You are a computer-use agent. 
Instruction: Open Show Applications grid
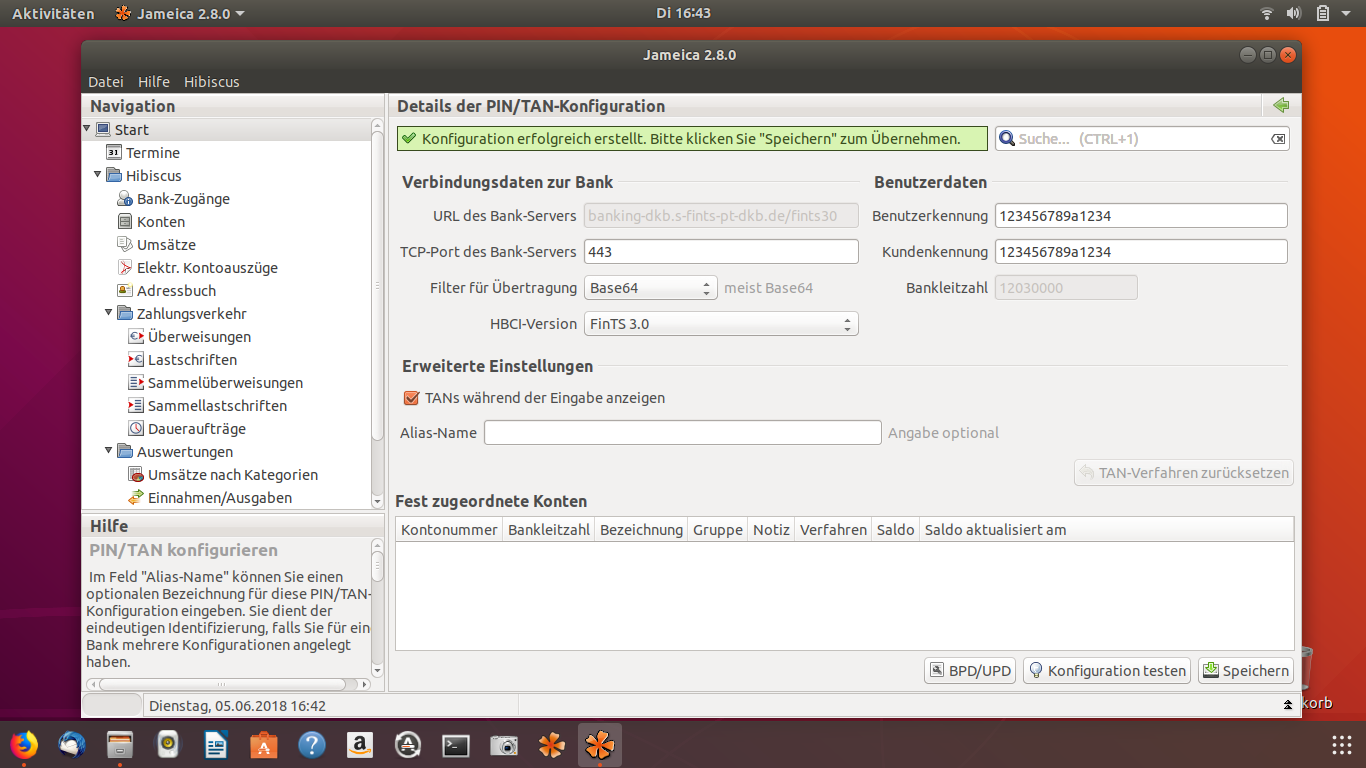click(x=1342, y=745)
